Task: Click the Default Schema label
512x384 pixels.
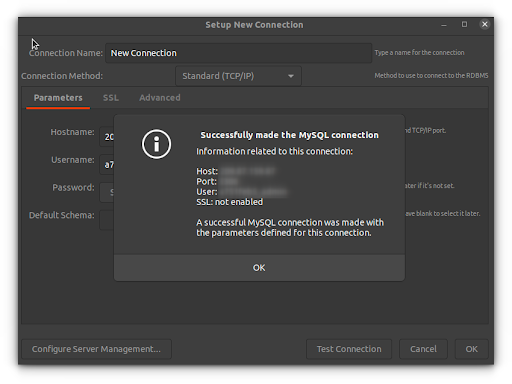Action: tap(62, 215)
